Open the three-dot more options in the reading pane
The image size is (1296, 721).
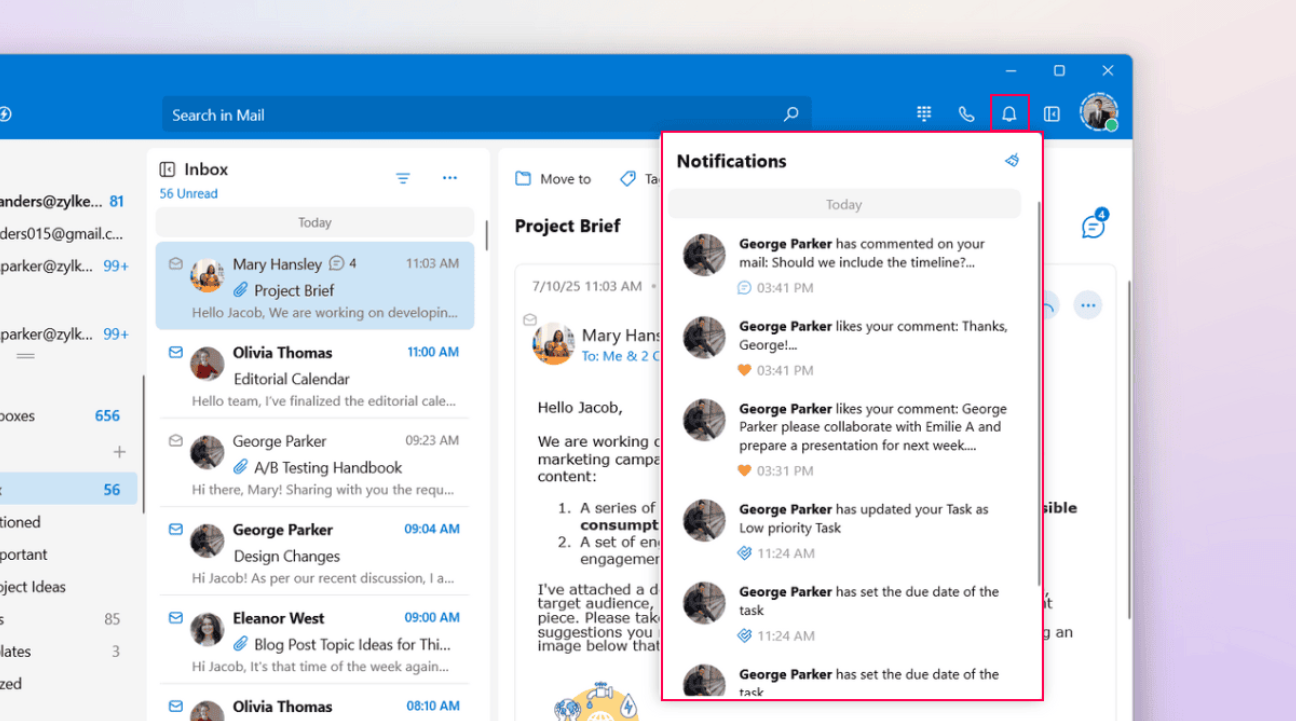coord(1088,304)
